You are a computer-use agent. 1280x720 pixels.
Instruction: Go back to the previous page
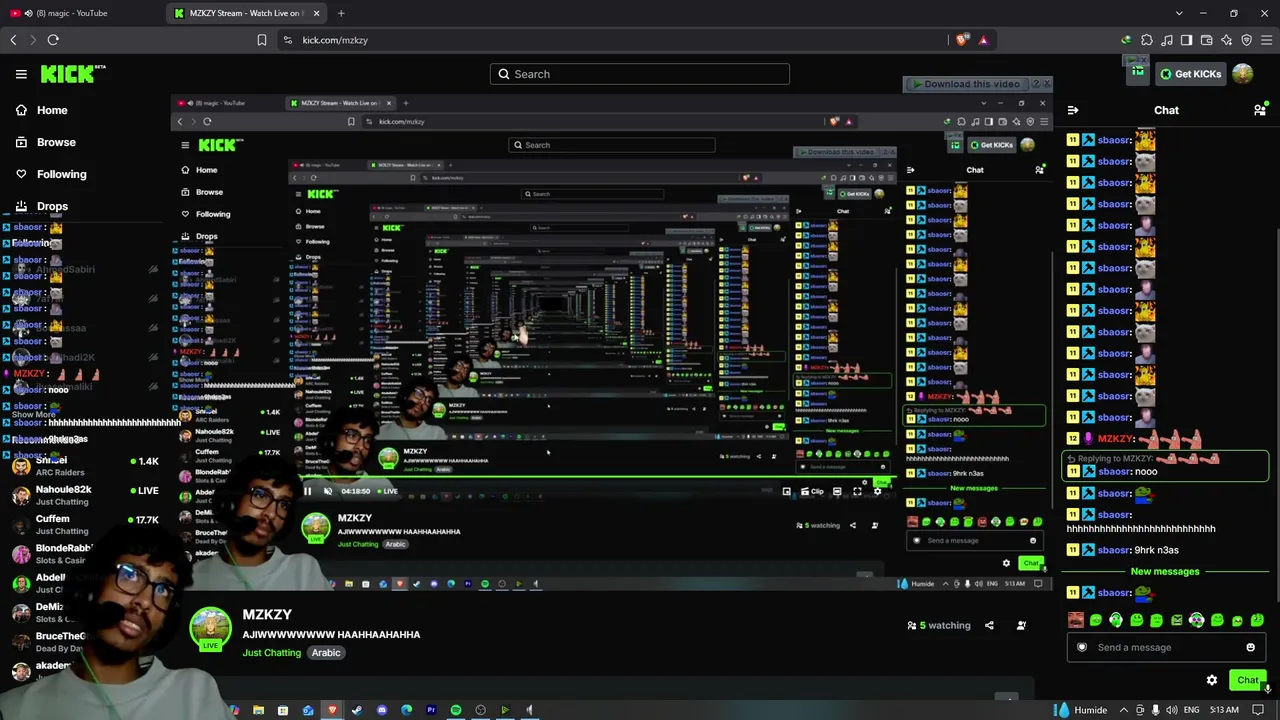pyautogui.click(x=13, y=40)
